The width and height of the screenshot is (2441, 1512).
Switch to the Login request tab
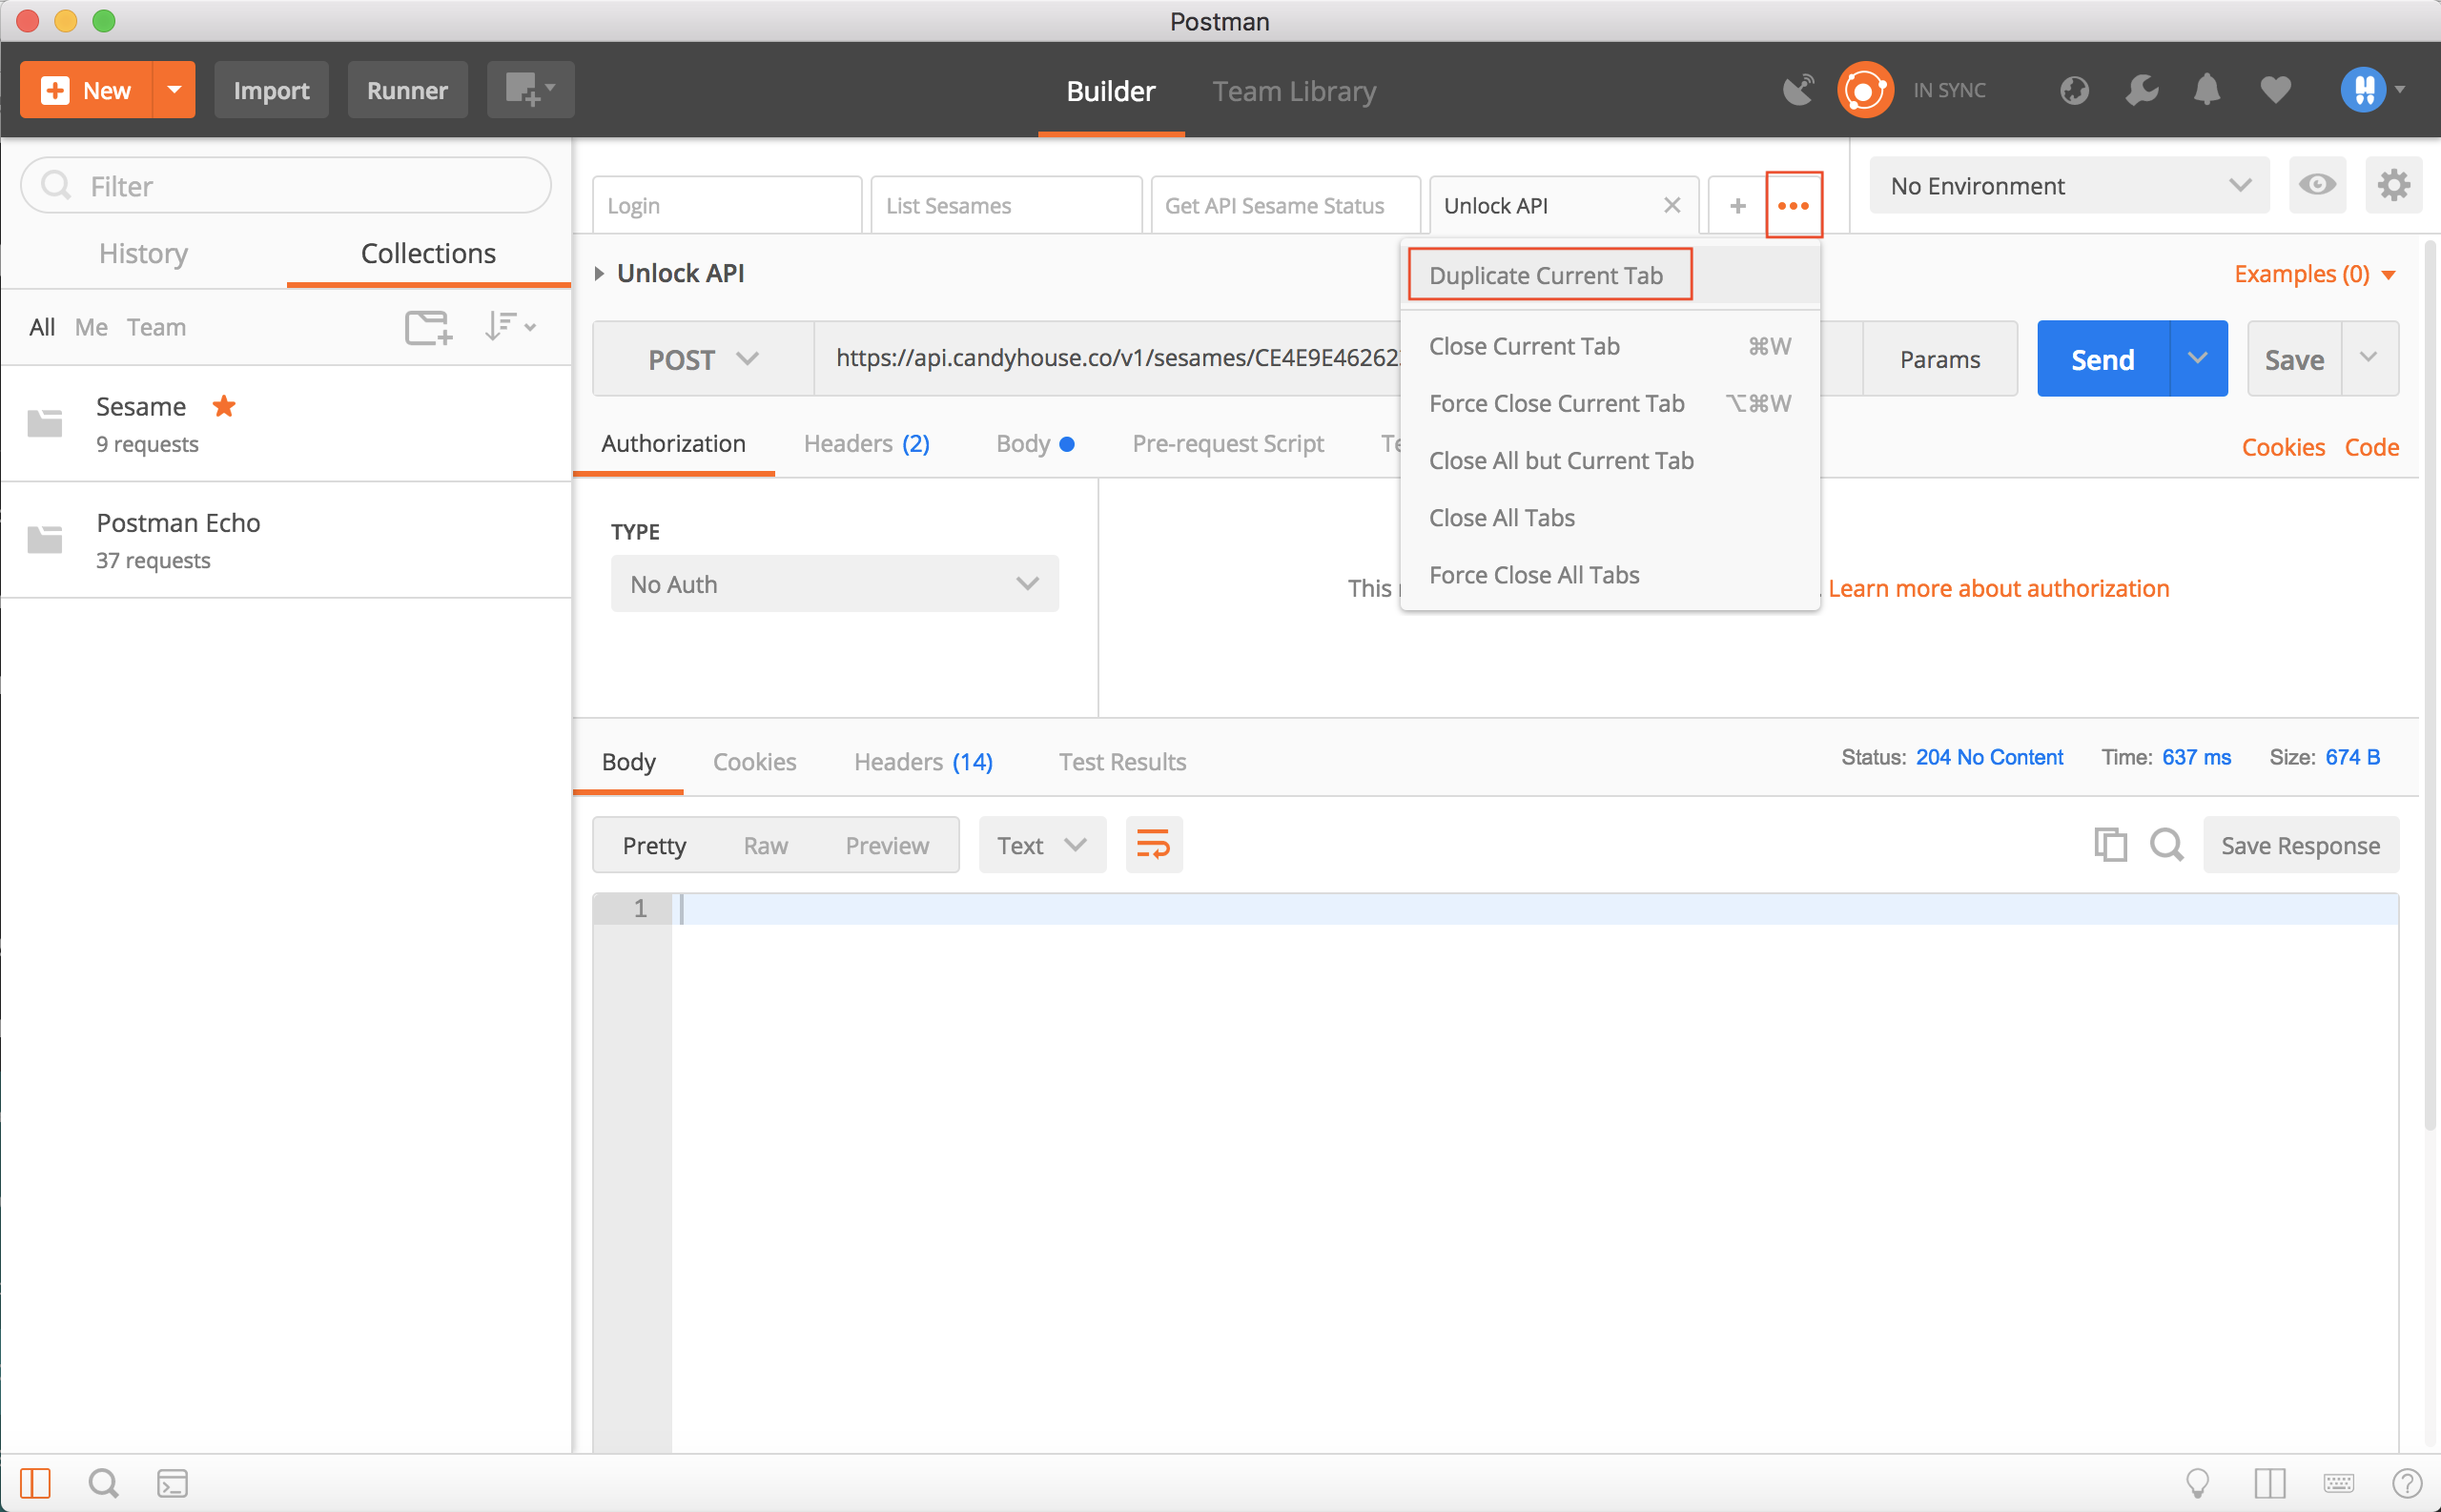coord(727,205)
